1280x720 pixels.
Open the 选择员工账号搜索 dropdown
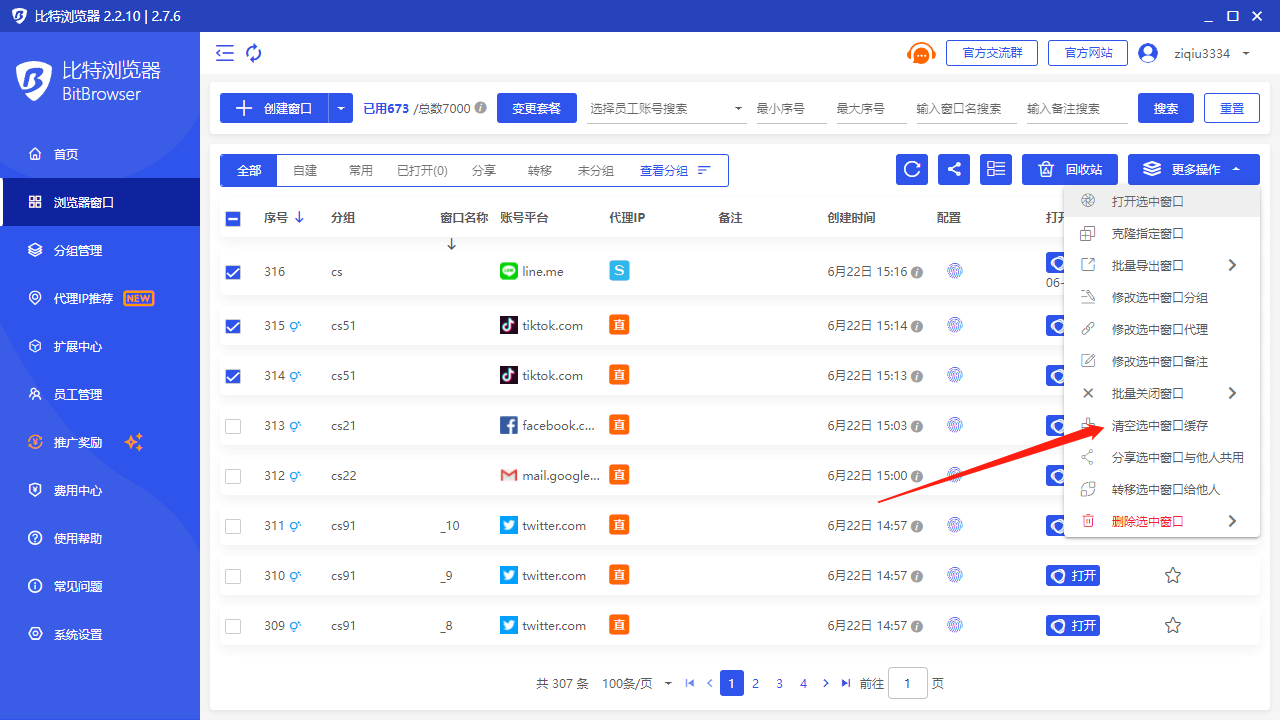click(x=666, y=108)
